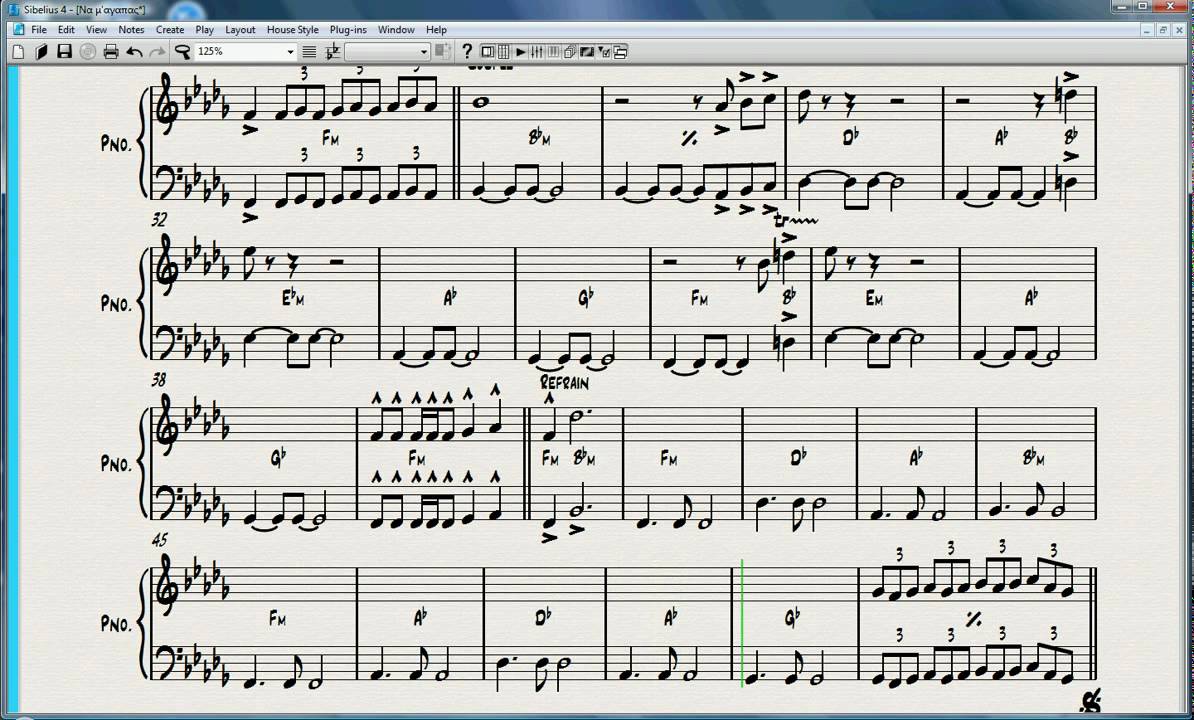Undo the last action
Image resolution: width=1194 pixels, height=720 pixels.
(x=135, y=52)
